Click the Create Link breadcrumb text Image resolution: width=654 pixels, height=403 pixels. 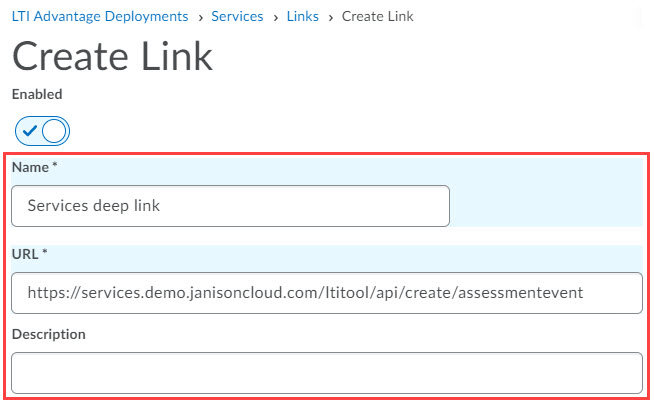[x=377, y=17]
